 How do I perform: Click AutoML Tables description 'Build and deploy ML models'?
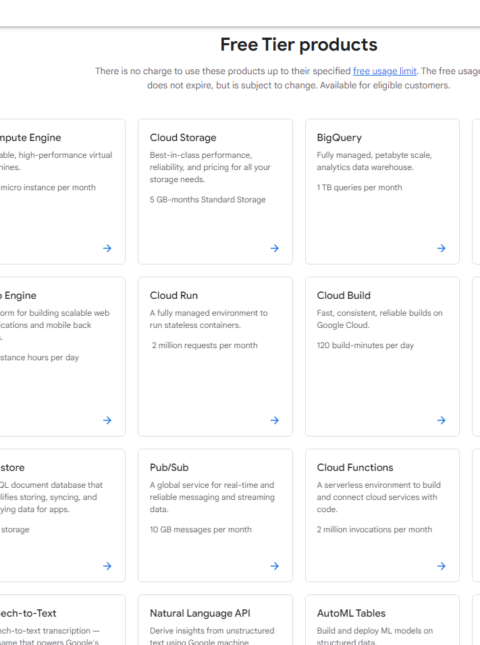pos(375,630)
